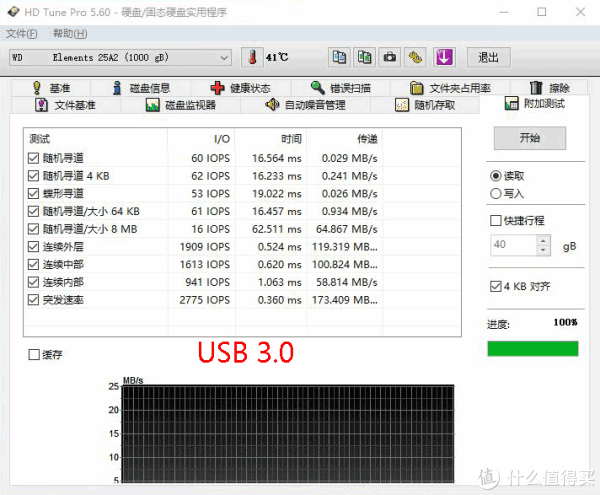Switch to the 磁盘信息 tab
Viewport: 600px width, 495px height.
point(141,88)
